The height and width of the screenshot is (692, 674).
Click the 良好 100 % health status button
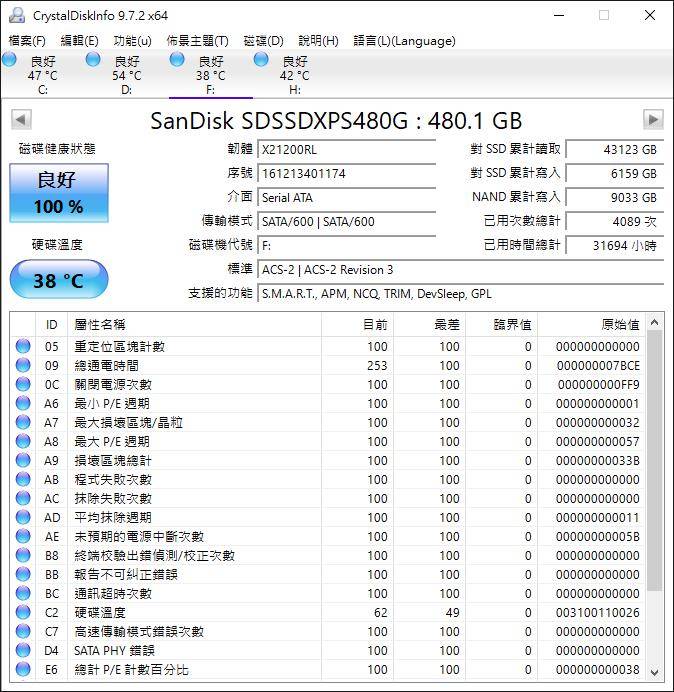point(59,193)
